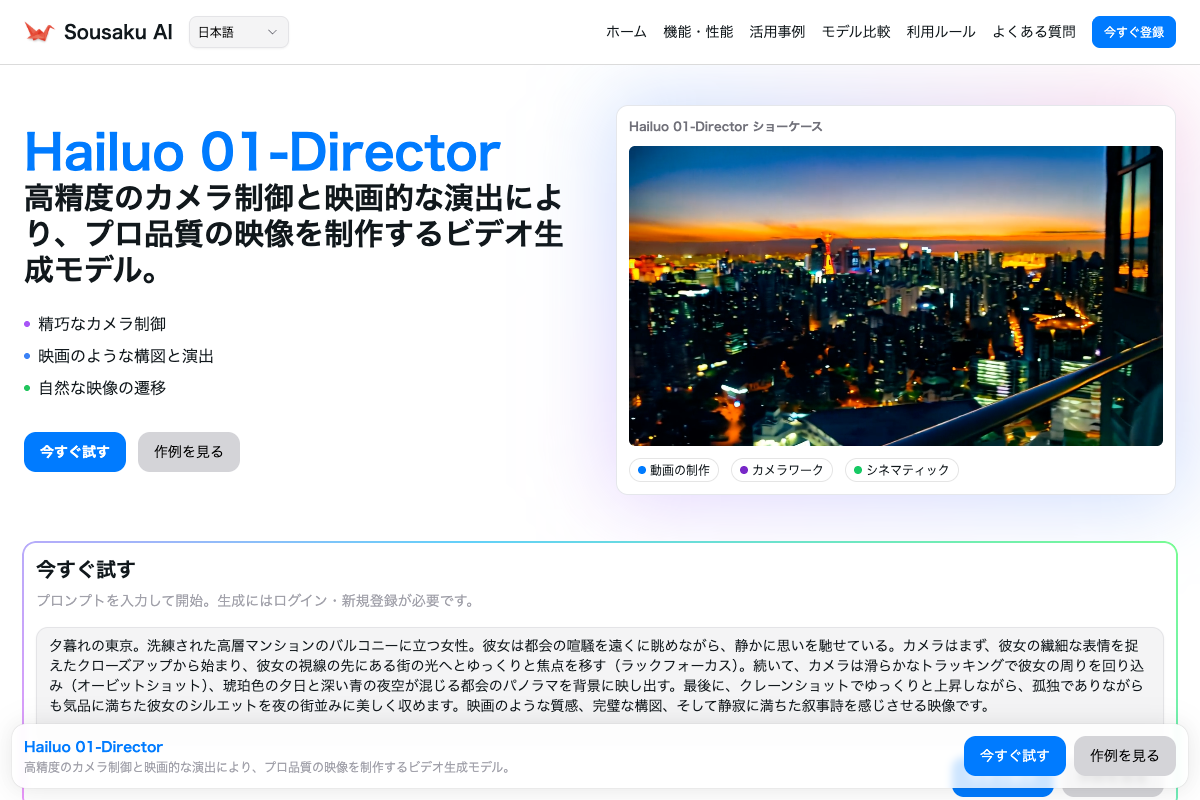This screenshot has width=1200, height=800.
Task: Click the Sousaku AI brand name text
Action: (x=118, y=32)
